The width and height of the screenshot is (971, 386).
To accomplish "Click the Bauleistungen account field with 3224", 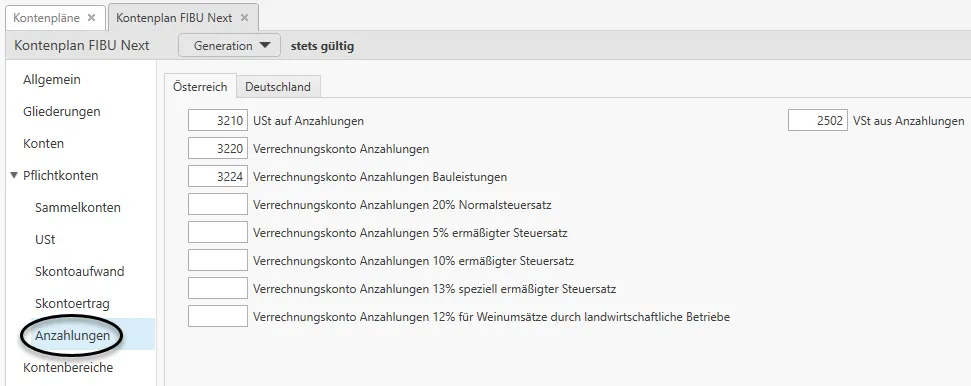I will click(x=218, y=177).
